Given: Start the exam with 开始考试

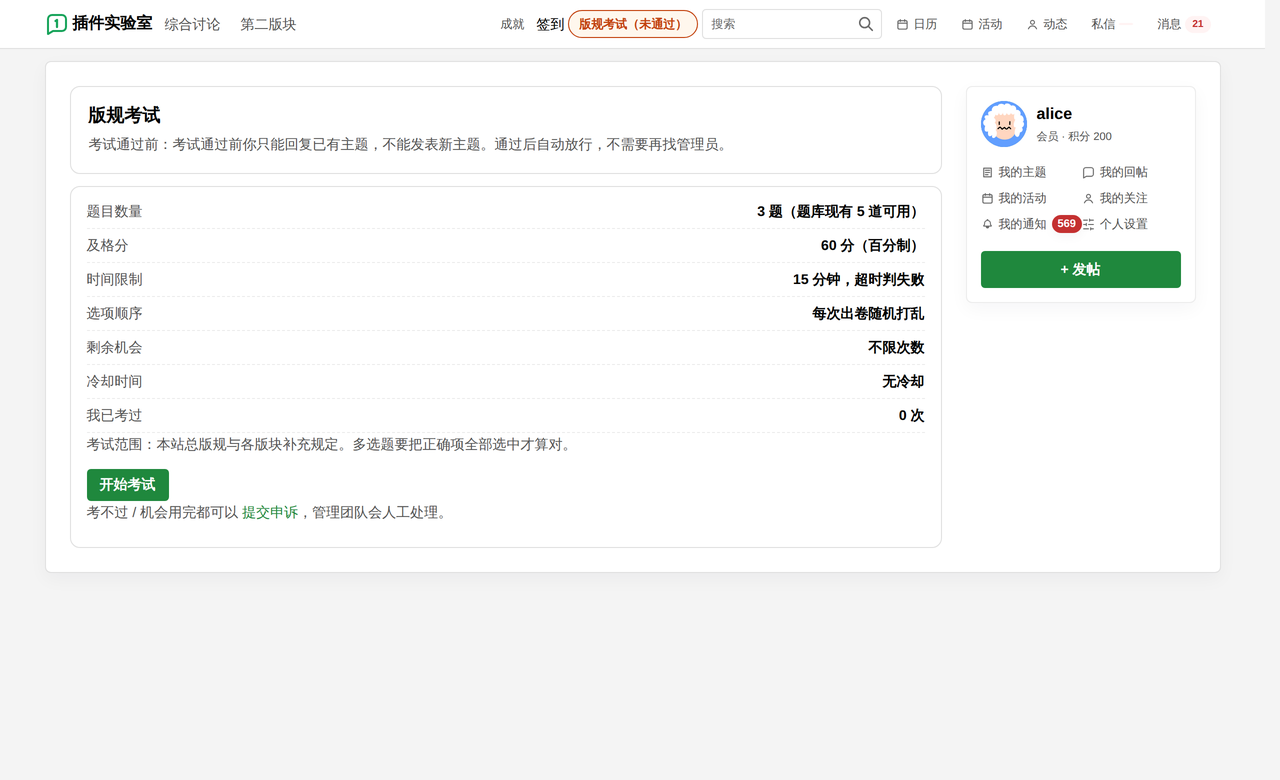Looking at the screenshot, I should [x=128, y=485].
